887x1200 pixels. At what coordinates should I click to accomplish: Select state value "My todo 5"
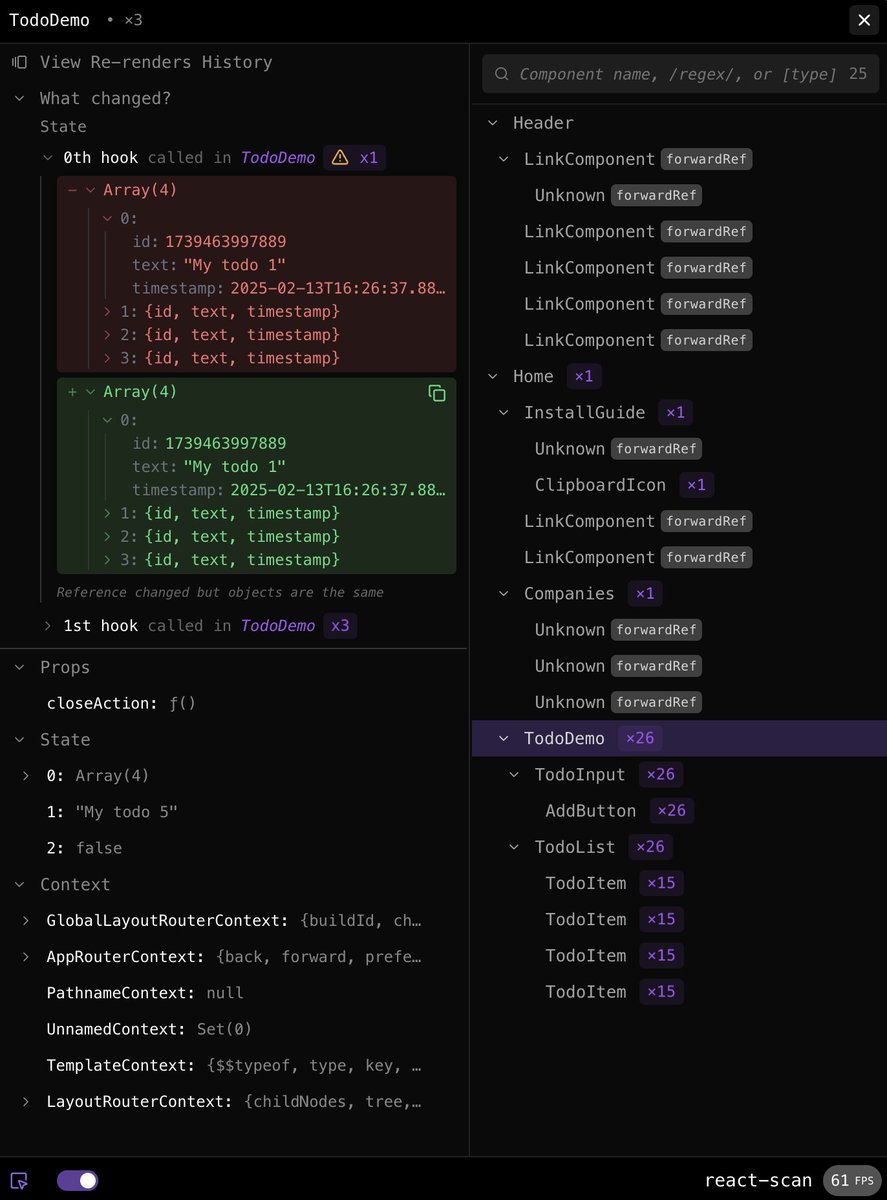(x=126, y=811)
